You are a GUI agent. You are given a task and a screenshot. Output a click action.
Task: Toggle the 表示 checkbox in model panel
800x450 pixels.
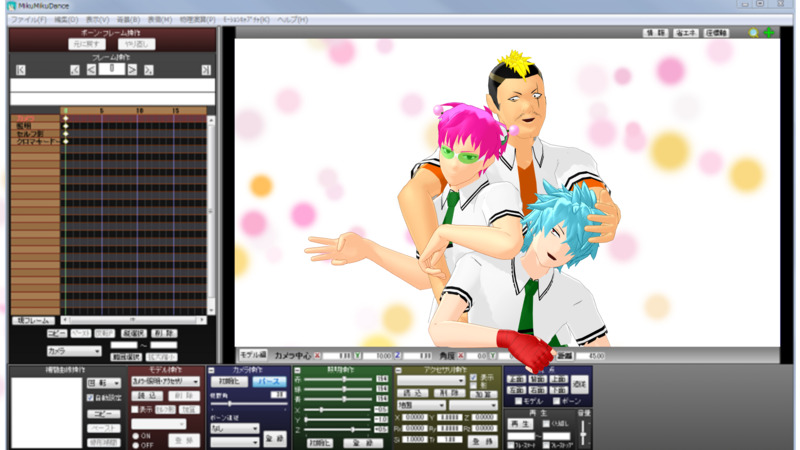tap(135, 409)
